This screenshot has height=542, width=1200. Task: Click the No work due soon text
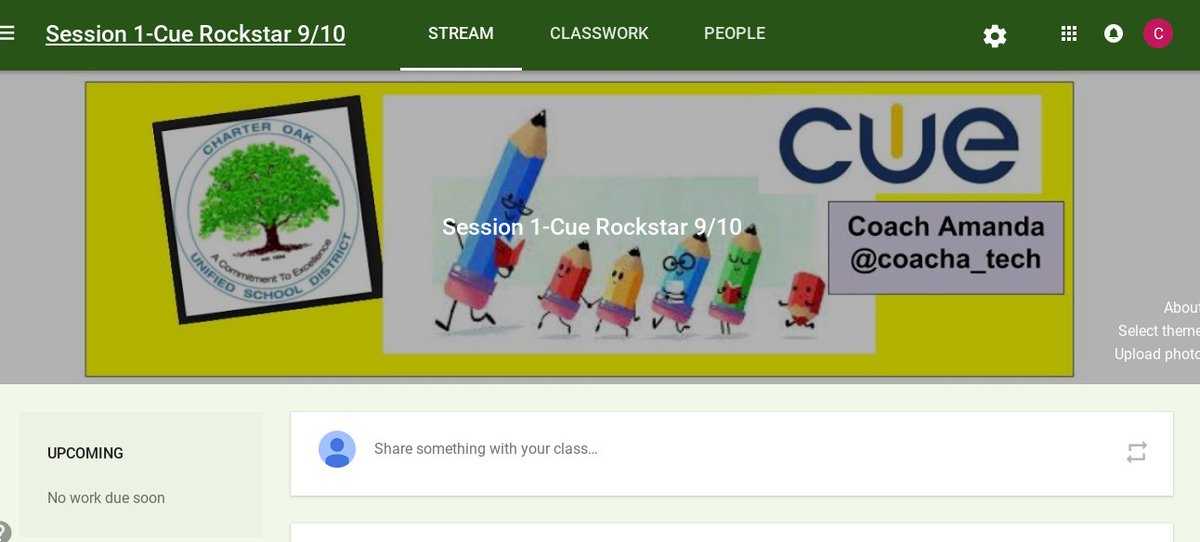point(106,498)
